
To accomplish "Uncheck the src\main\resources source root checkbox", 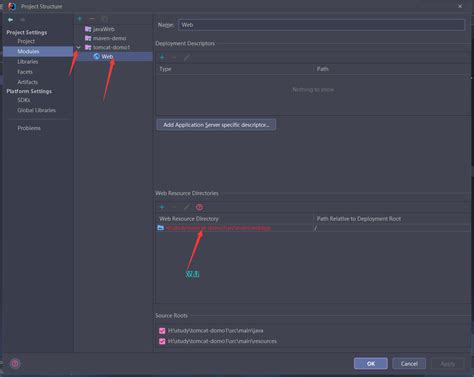I will tap(162, 341).
